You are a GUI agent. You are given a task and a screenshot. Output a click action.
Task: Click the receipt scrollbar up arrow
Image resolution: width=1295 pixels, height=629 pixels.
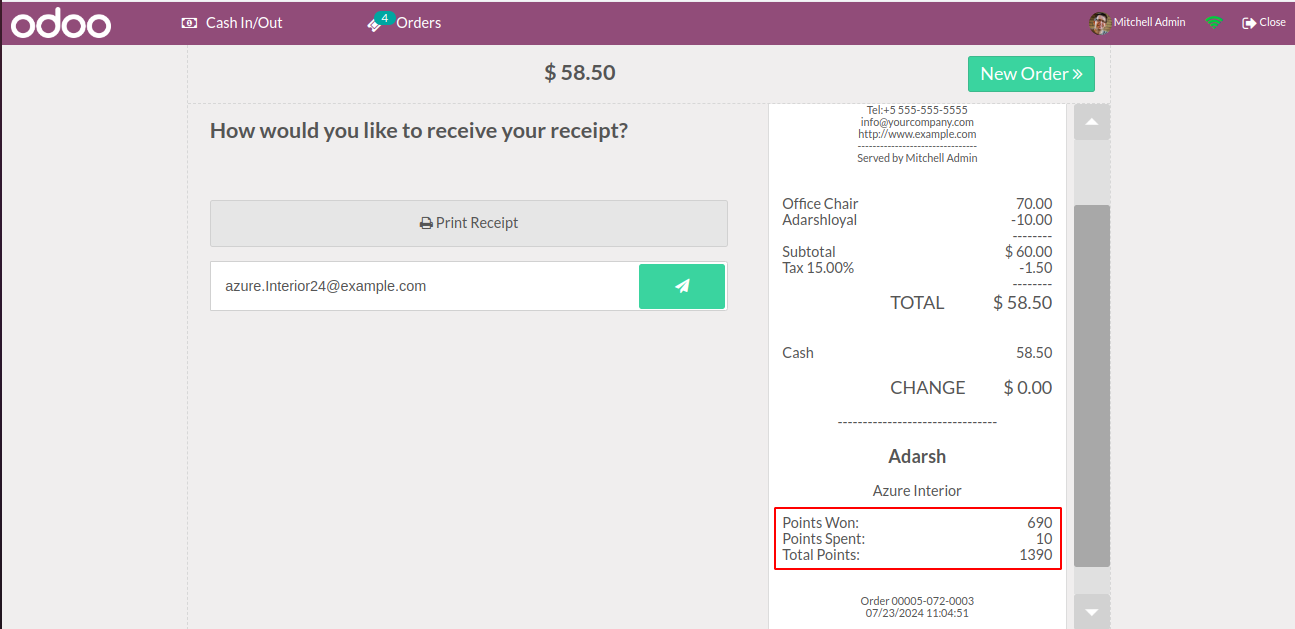coord(1092,122)
